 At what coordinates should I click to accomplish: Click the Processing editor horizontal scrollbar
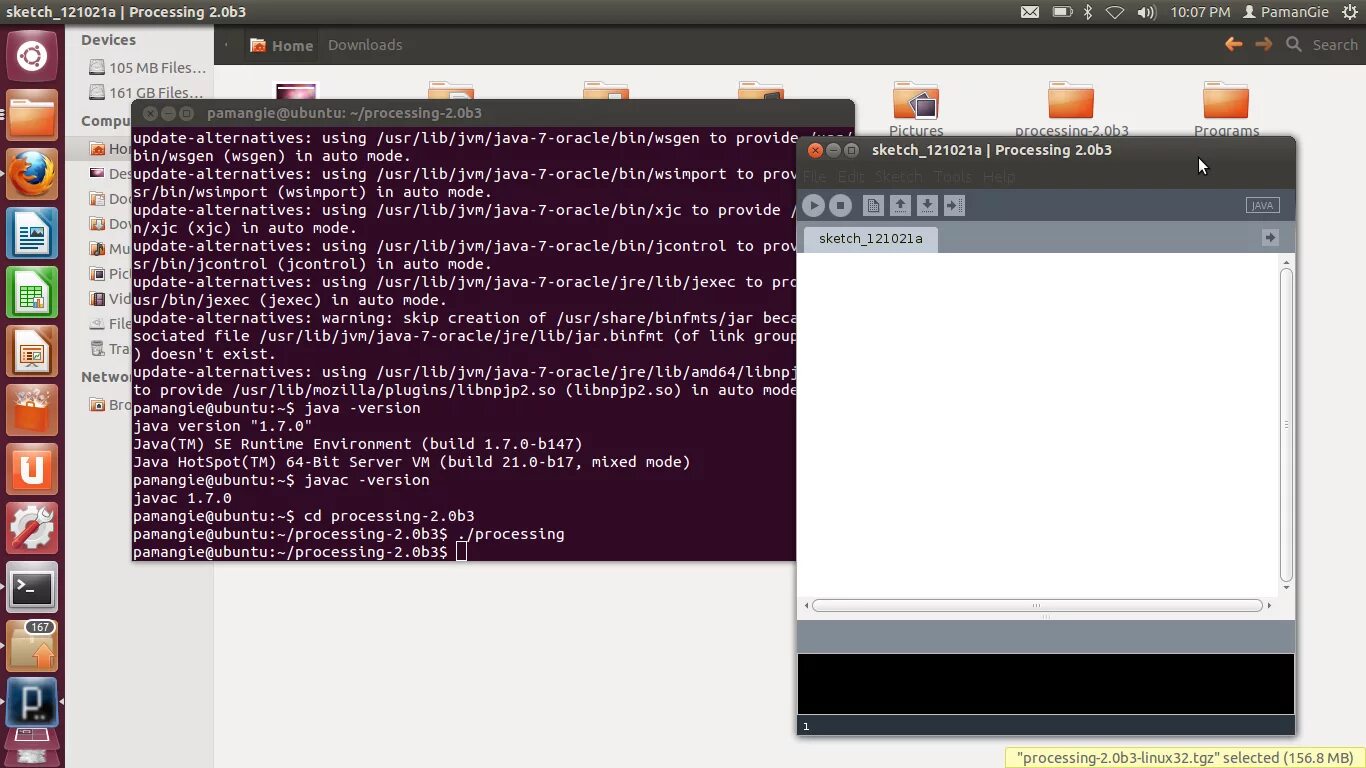1037,605
